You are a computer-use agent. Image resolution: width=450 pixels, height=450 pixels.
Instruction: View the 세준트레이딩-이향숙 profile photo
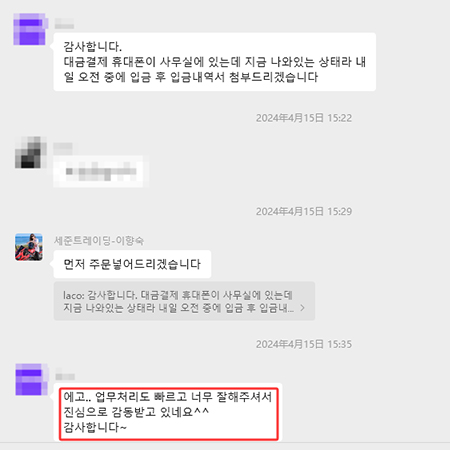point(29,247)
